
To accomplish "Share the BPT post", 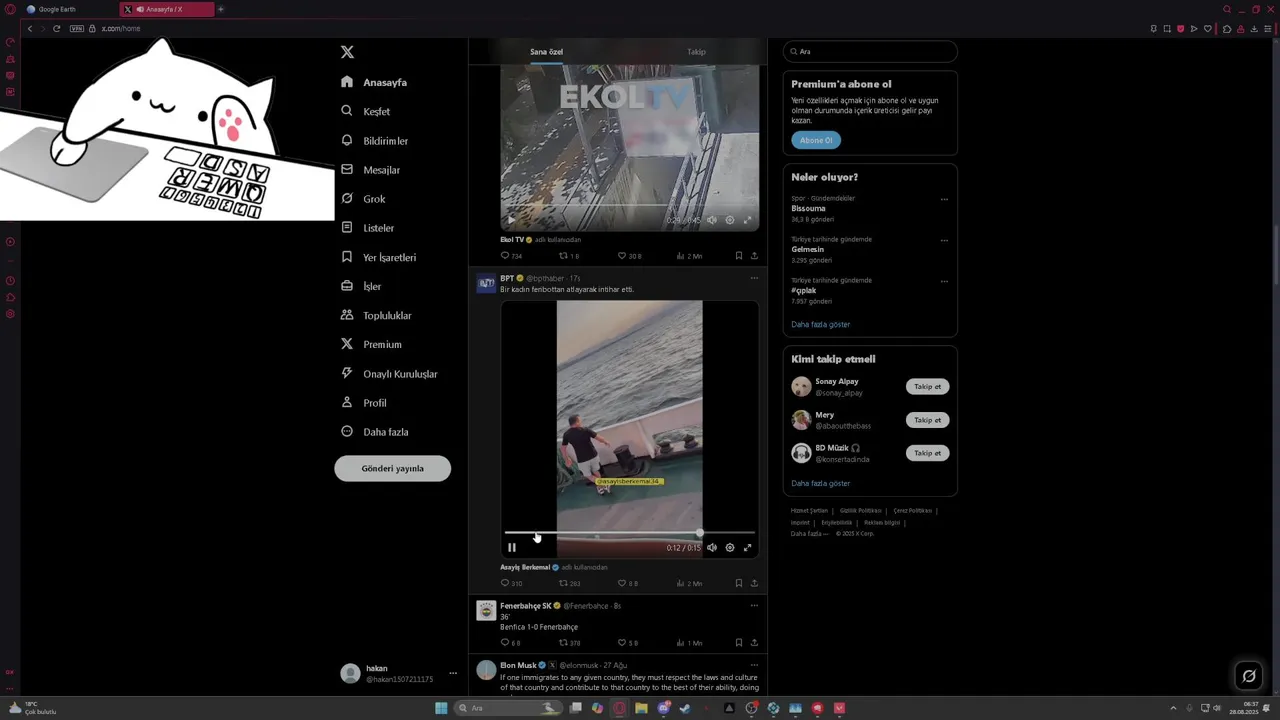I will (x=754, y=583).
